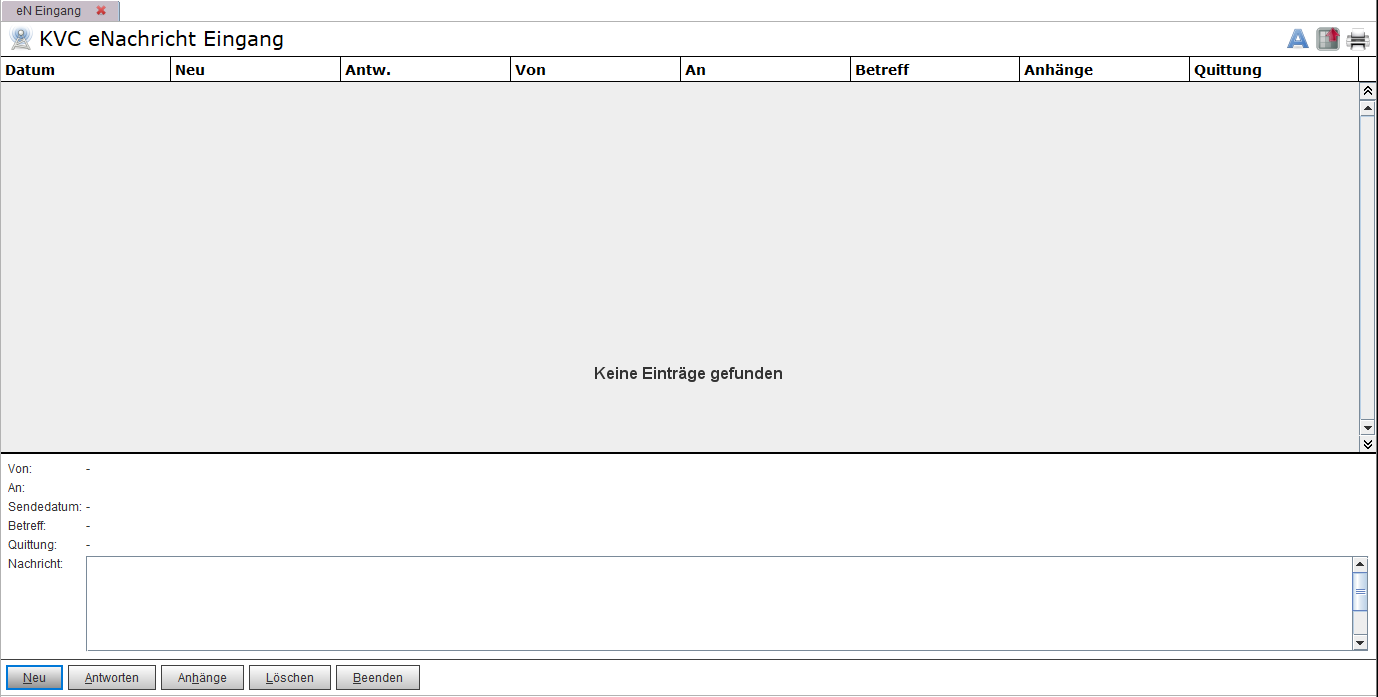The width and height of the screenshot is (1378, 697).
Task: Jump to bottom with double-chevron down button
Action: [1368, 443]
